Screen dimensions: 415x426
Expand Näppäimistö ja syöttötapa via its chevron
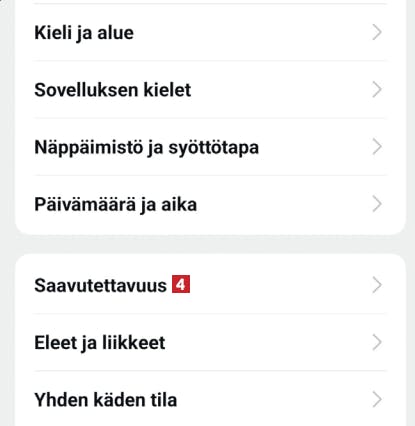pos(377,147)
